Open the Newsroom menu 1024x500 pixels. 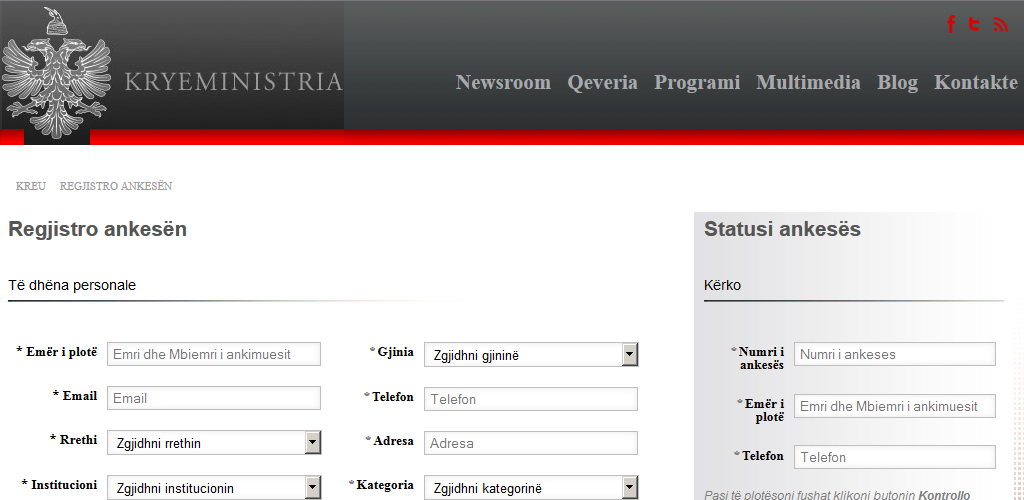click(503, 83)
